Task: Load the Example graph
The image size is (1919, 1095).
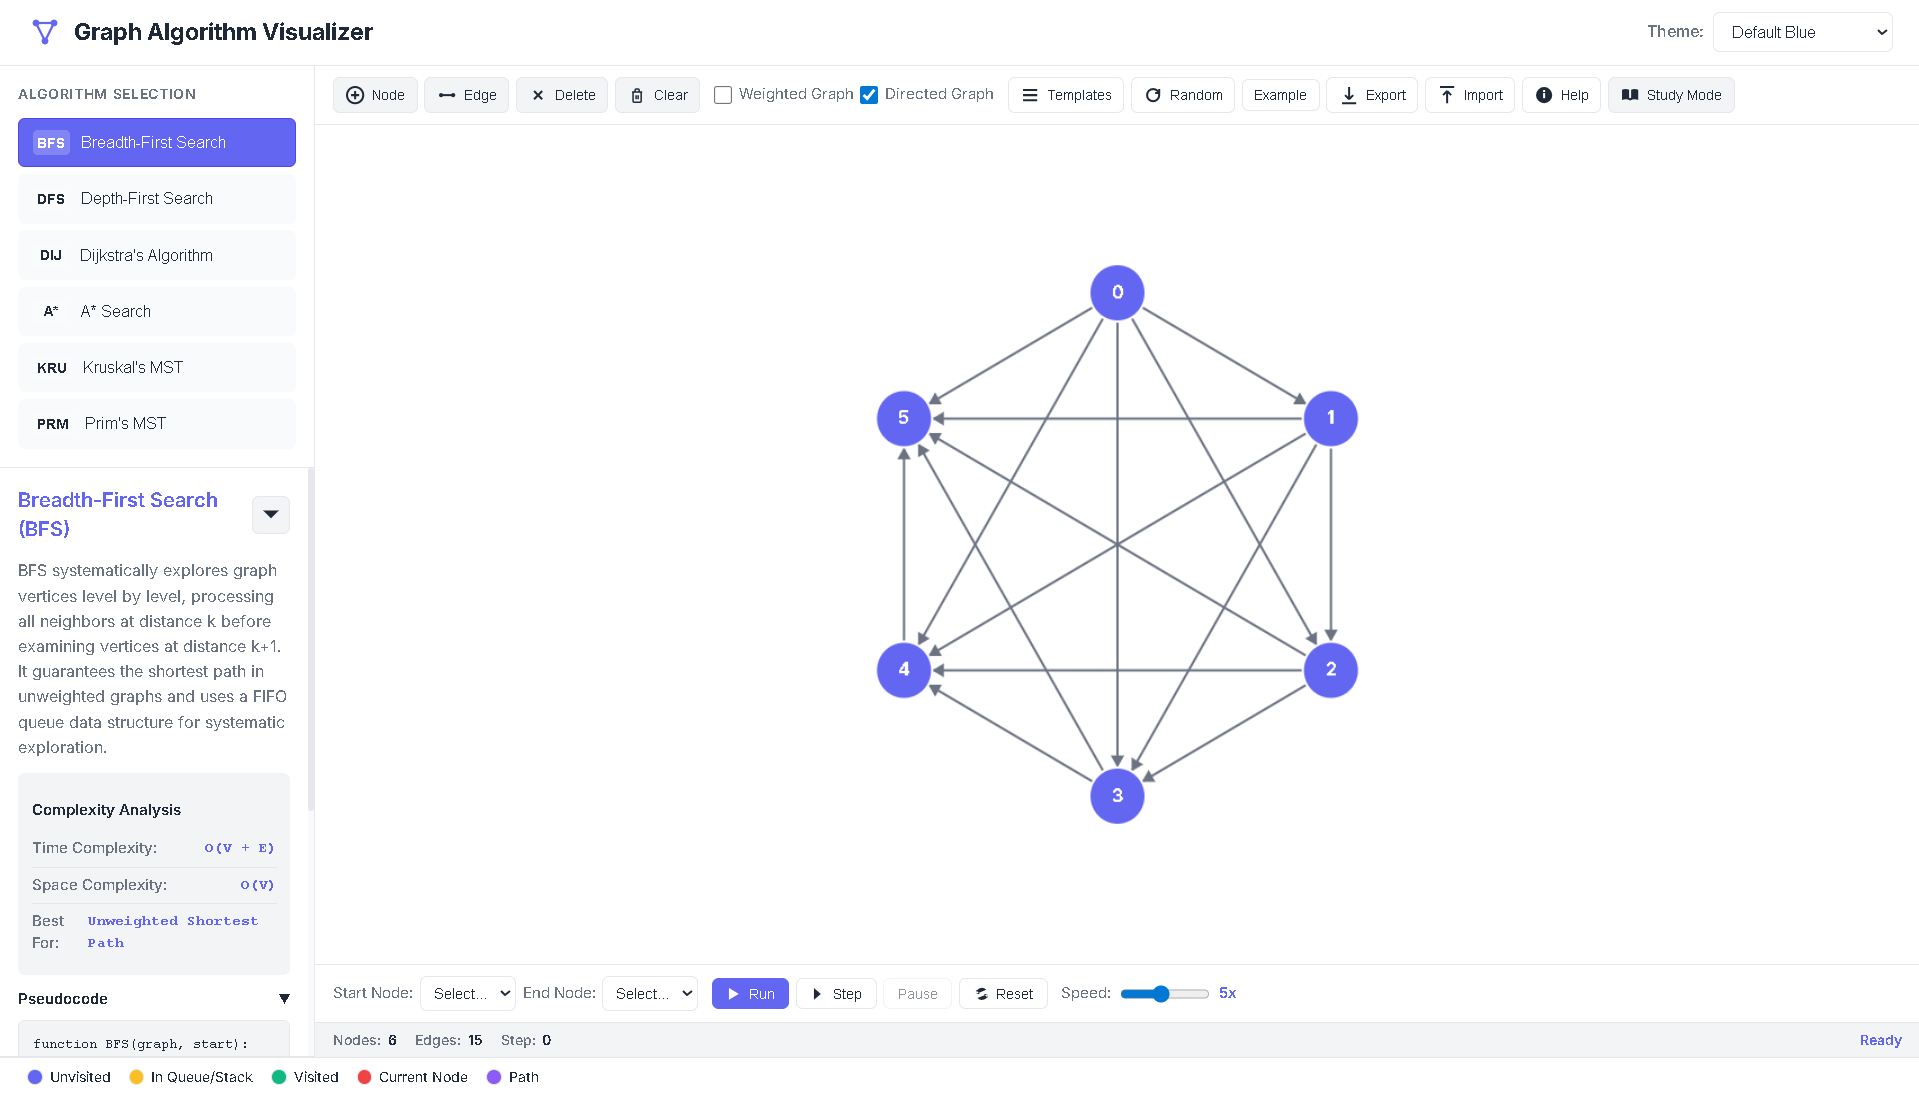Action: pyautogui.click(x=1280, y=95)
